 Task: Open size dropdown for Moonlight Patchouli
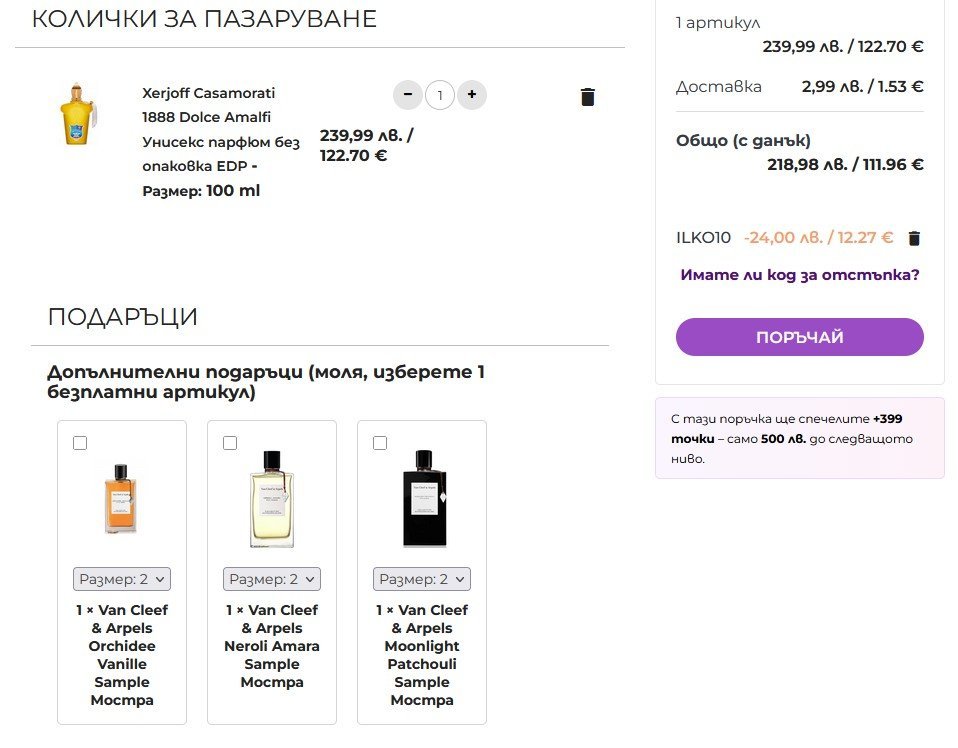pyautogui.click(x=422, y=579)
